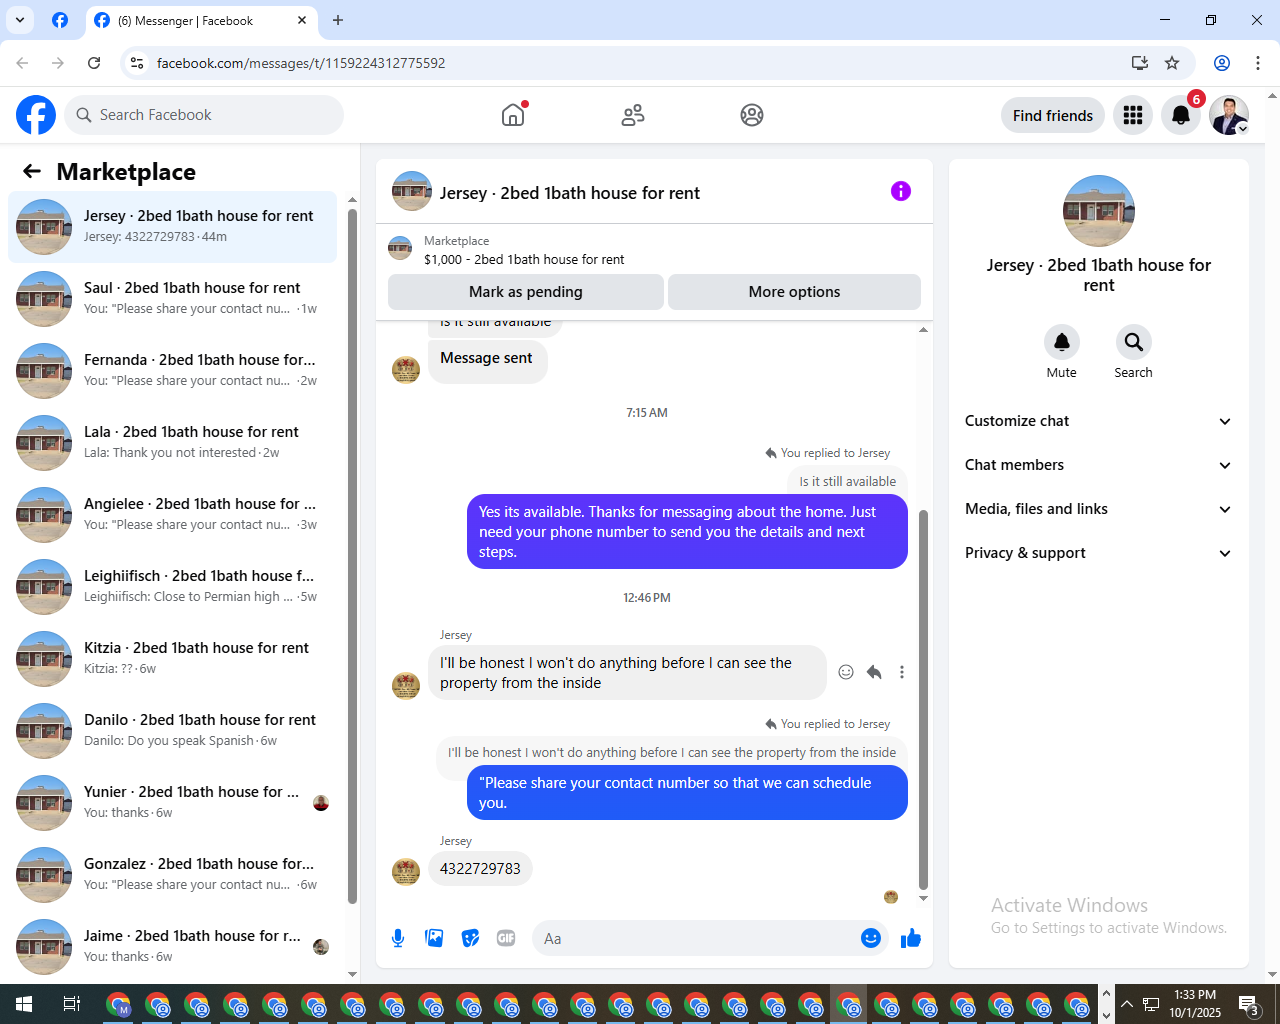Screen dimensions: 1280x1024
Task: Attach a photo or file icon
Action: click(x=434, y=938)
